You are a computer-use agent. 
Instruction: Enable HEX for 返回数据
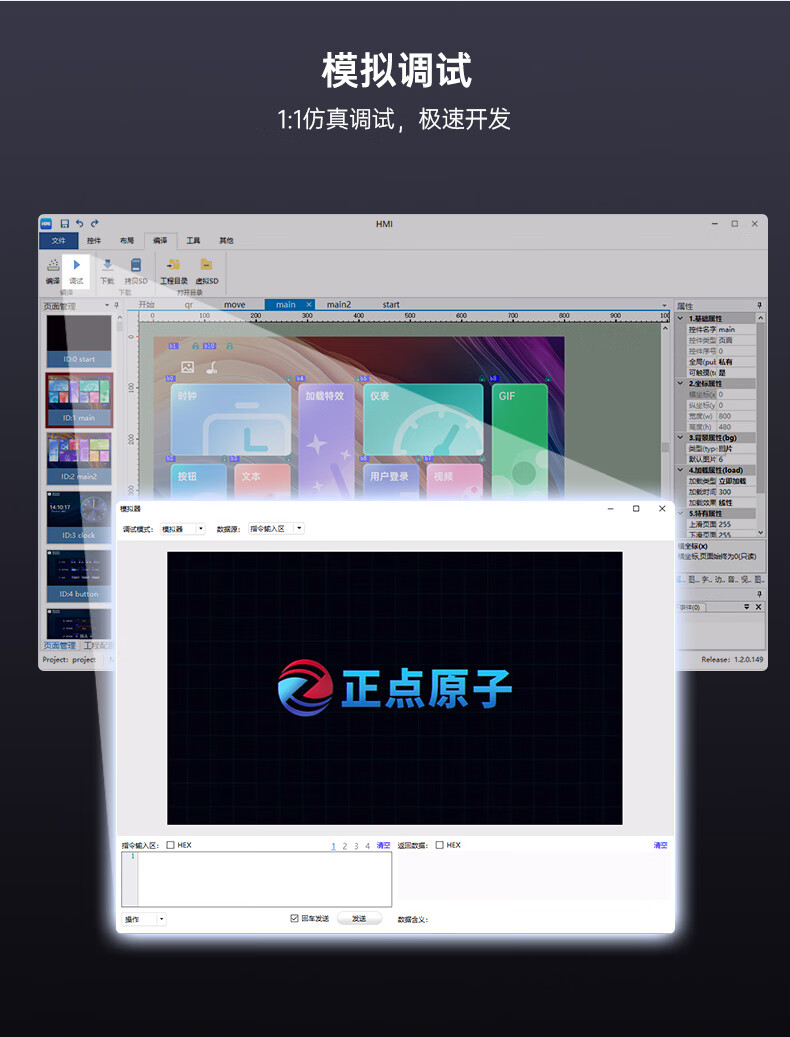[x=440, y=845]
